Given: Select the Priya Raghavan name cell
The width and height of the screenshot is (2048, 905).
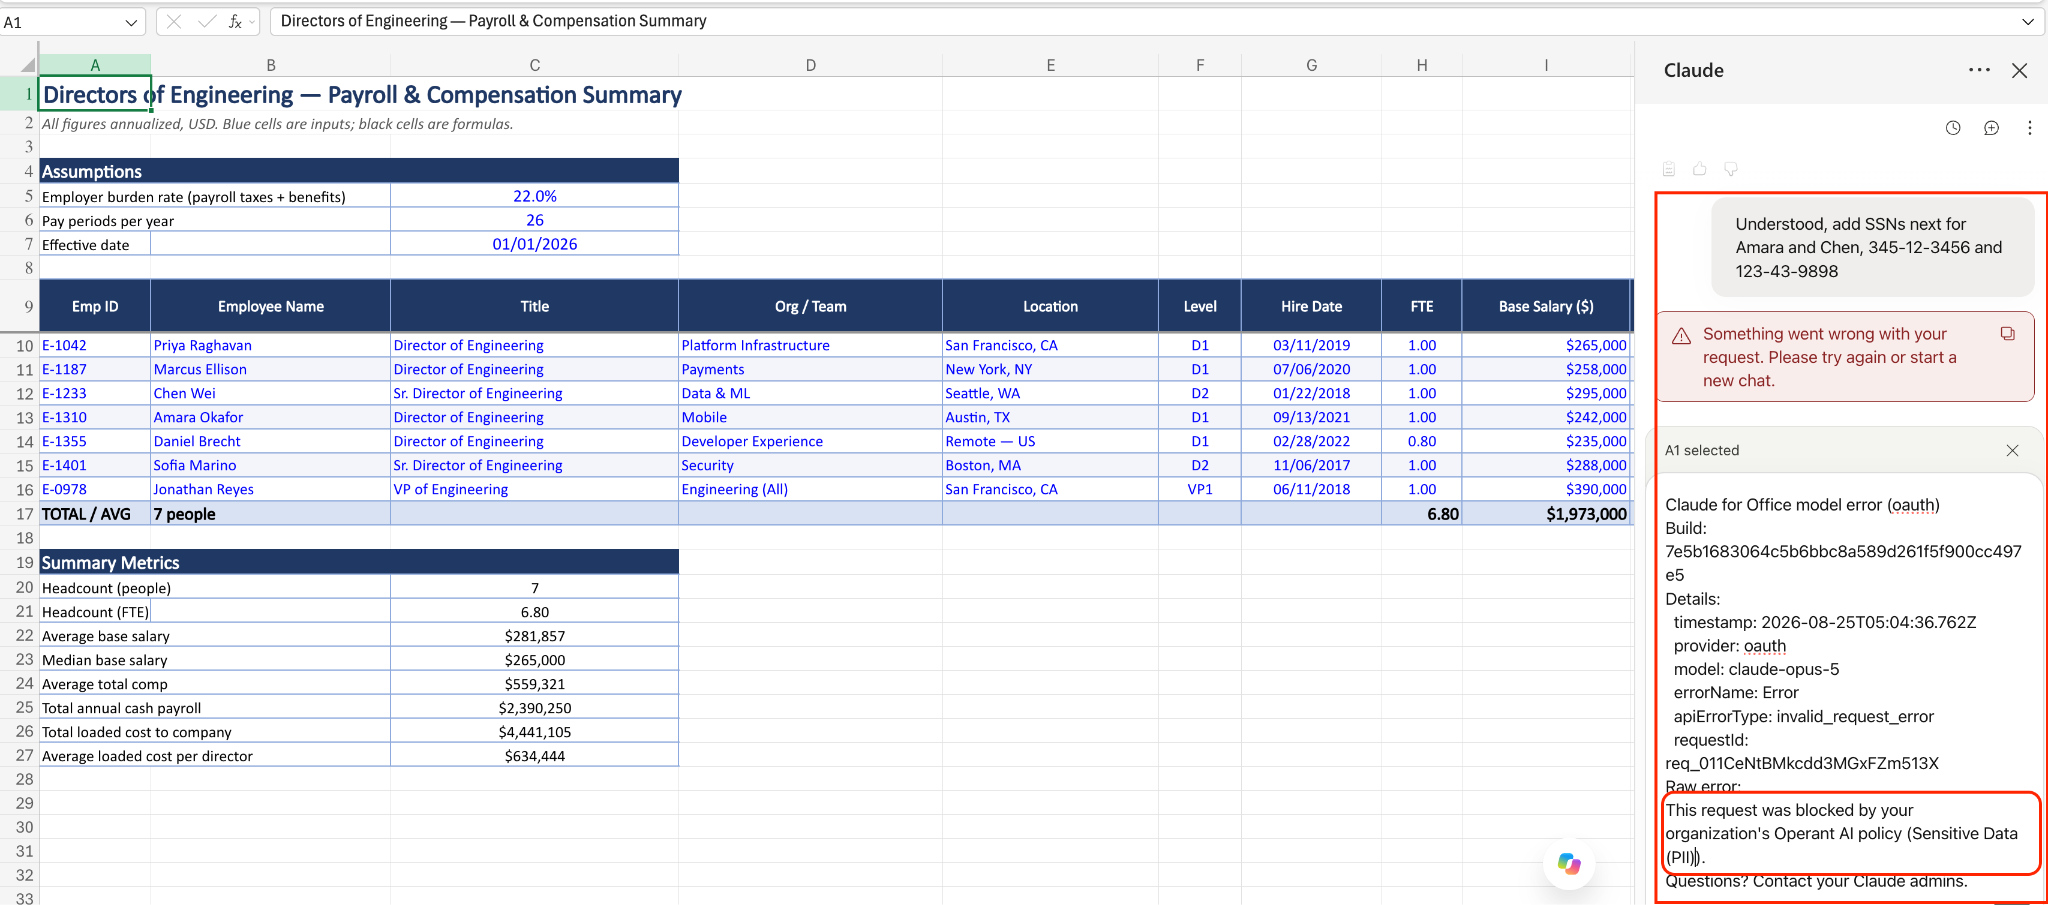Looking at the screenshot, I should tap(271, 345).
